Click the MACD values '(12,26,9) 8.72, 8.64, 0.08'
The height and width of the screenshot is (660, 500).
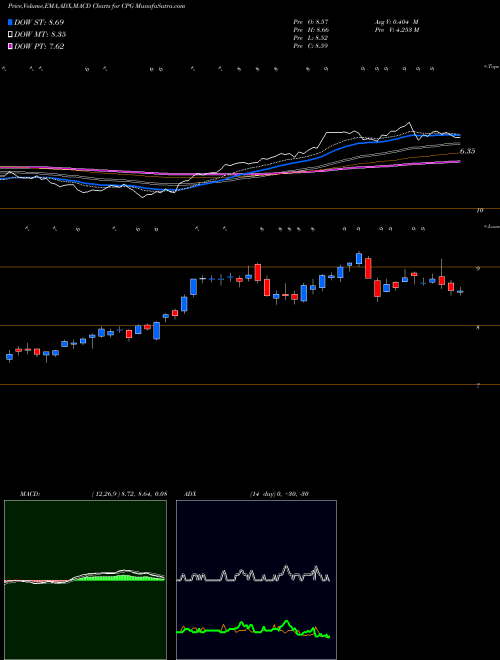(129, 494)
